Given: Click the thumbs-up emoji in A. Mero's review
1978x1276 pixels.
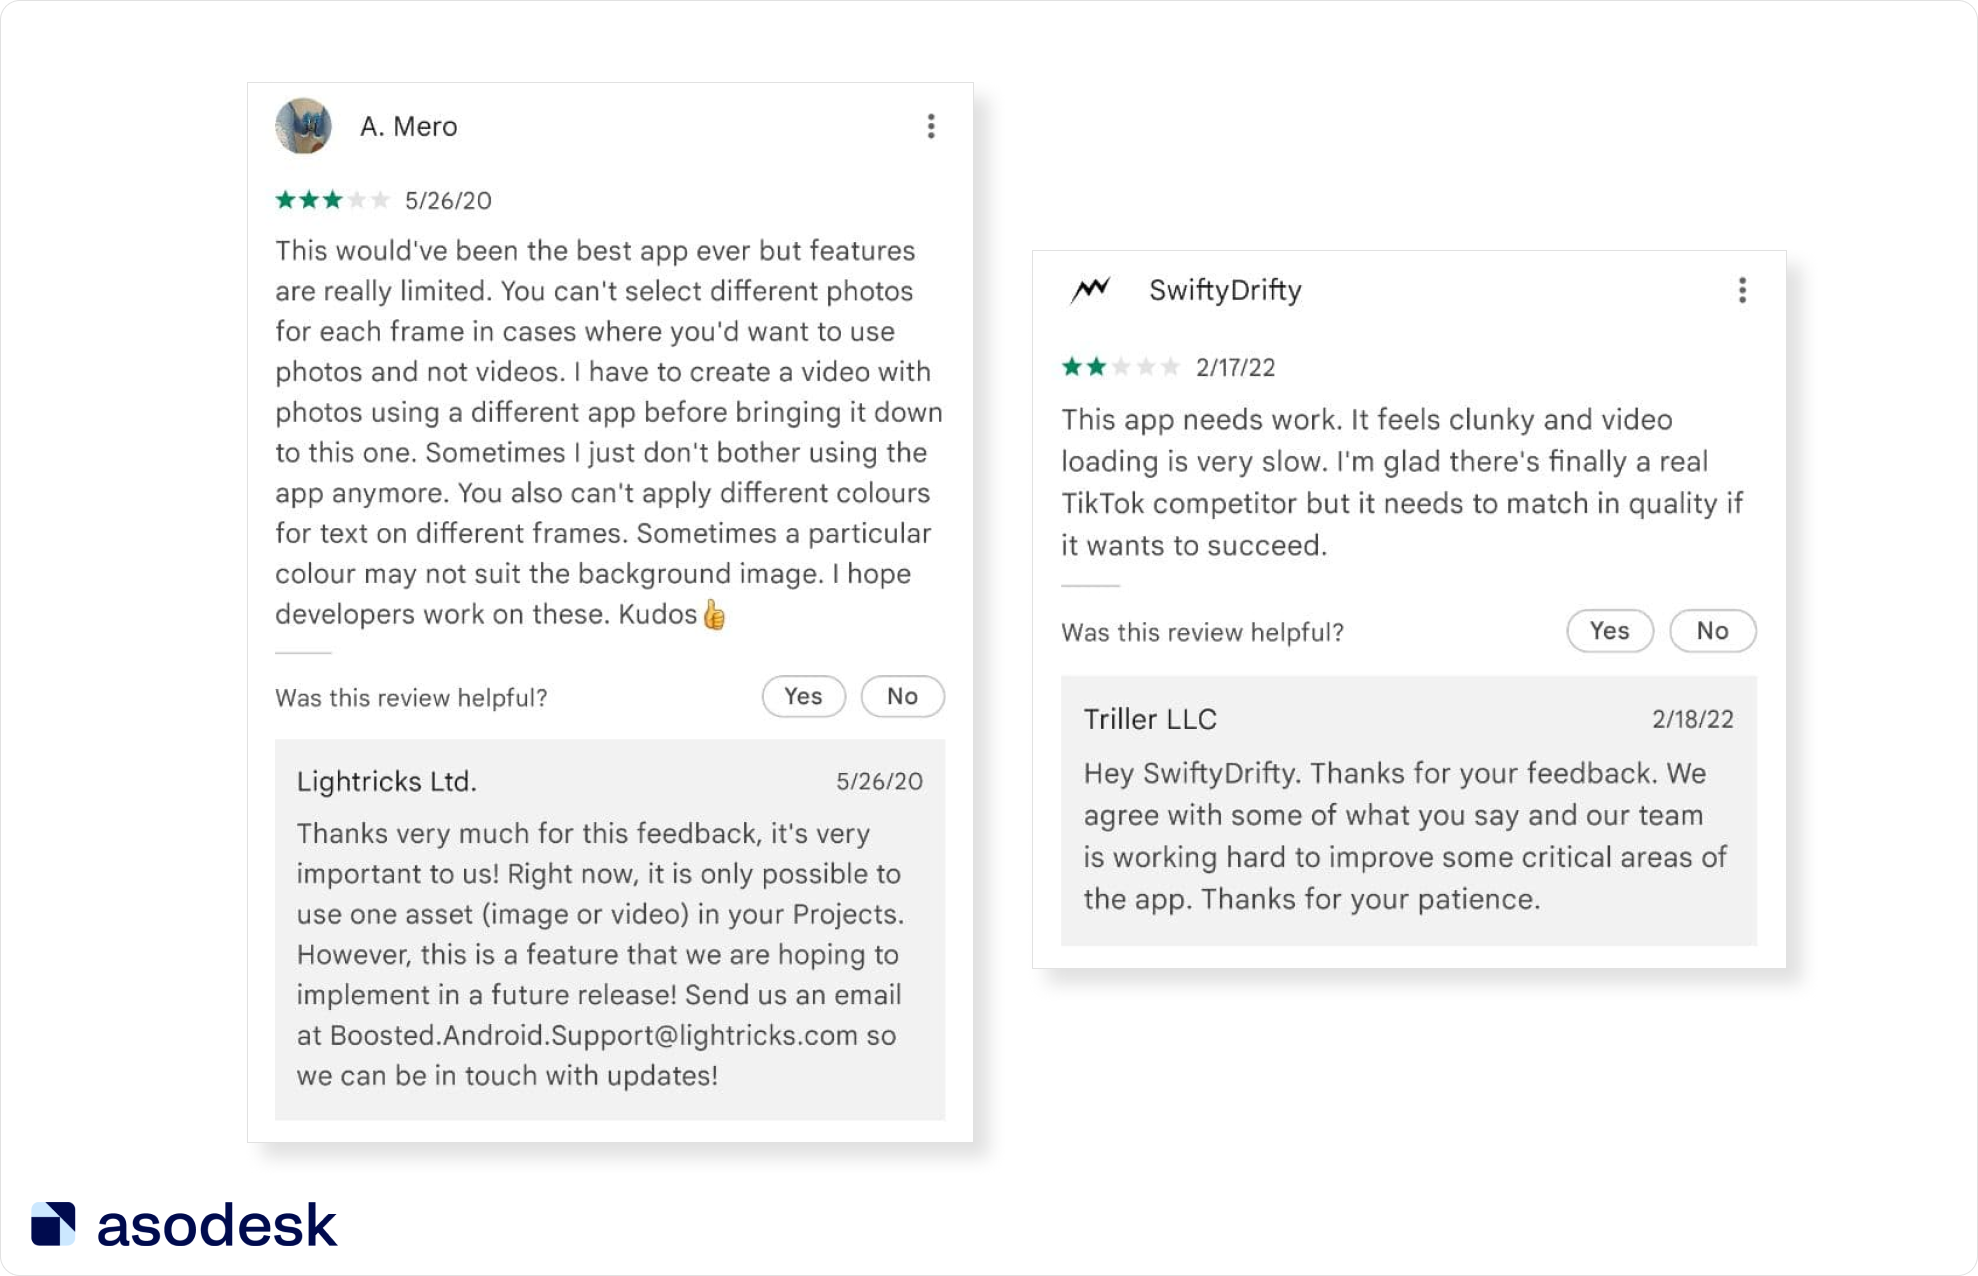Looking at the screenshot, I should 714,614.
